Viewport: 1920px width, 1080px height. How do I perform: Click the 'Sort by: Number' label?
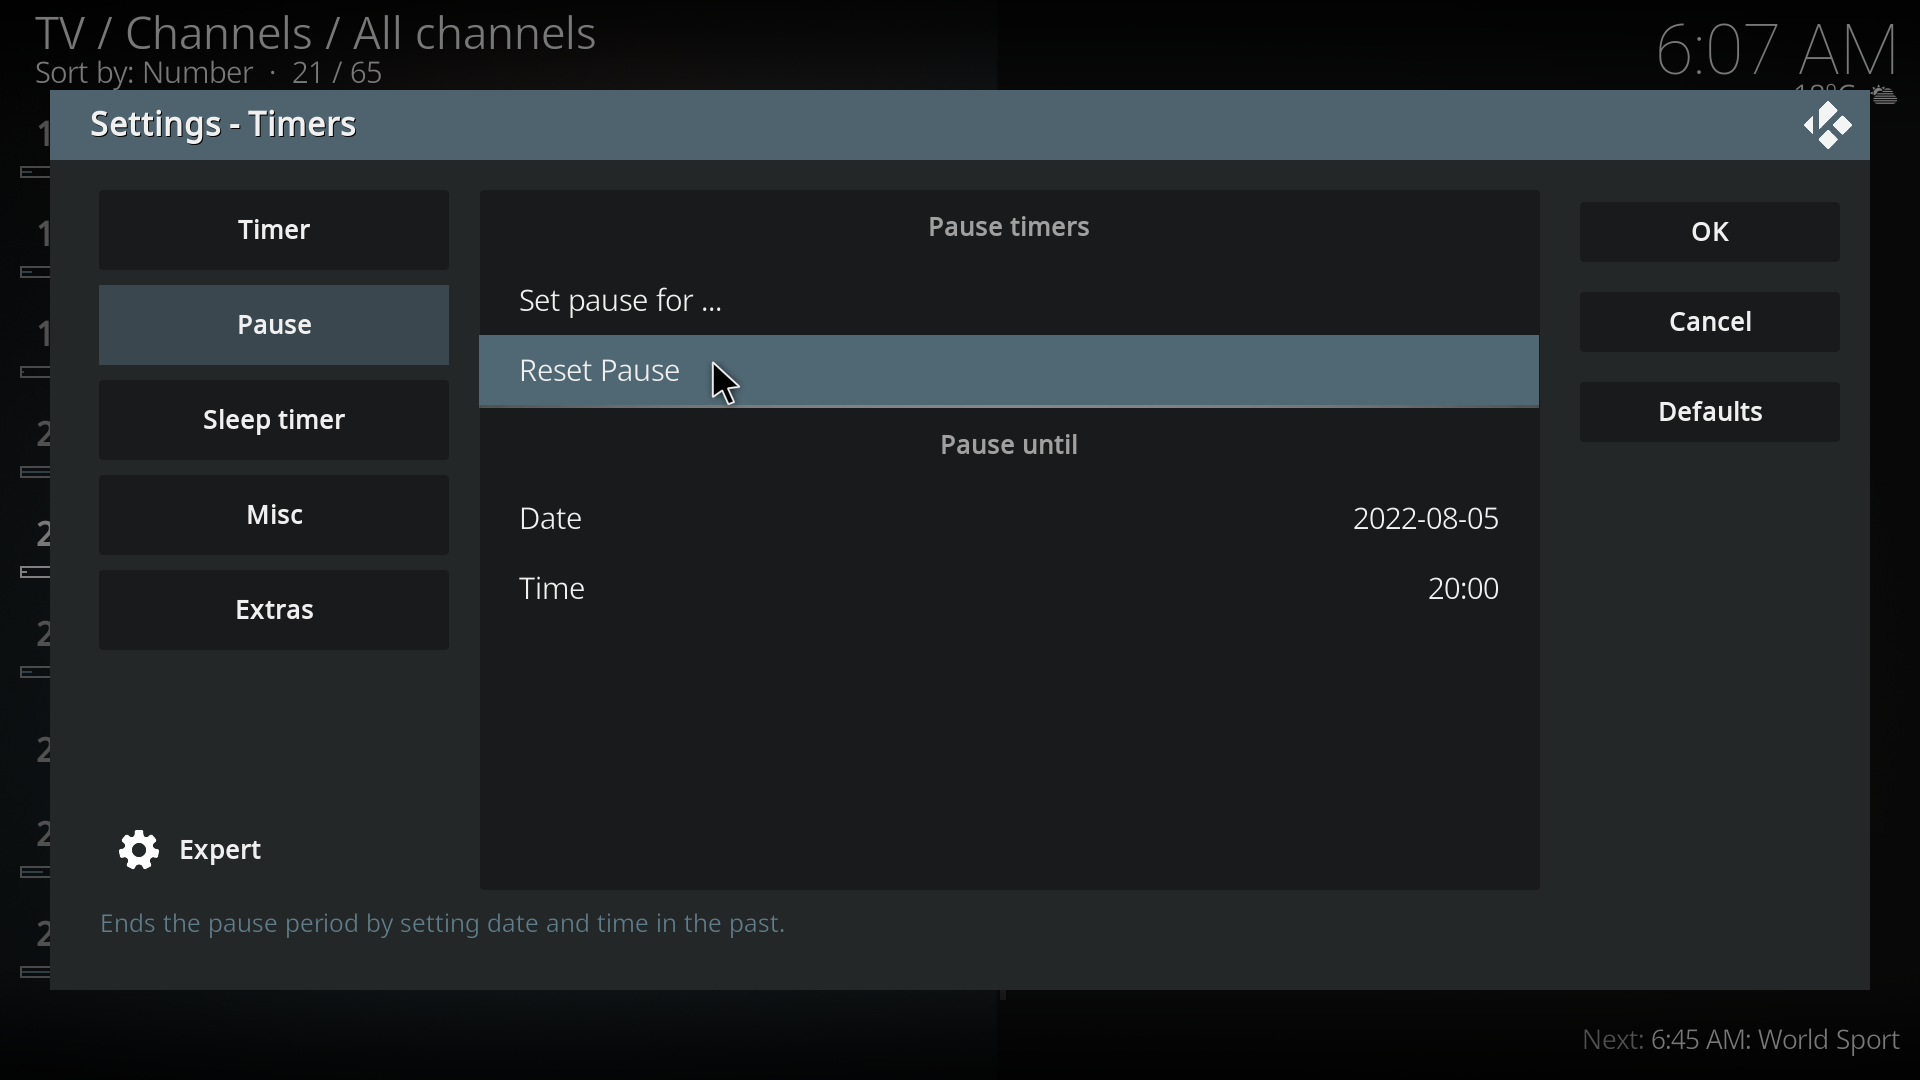point(145,75)
